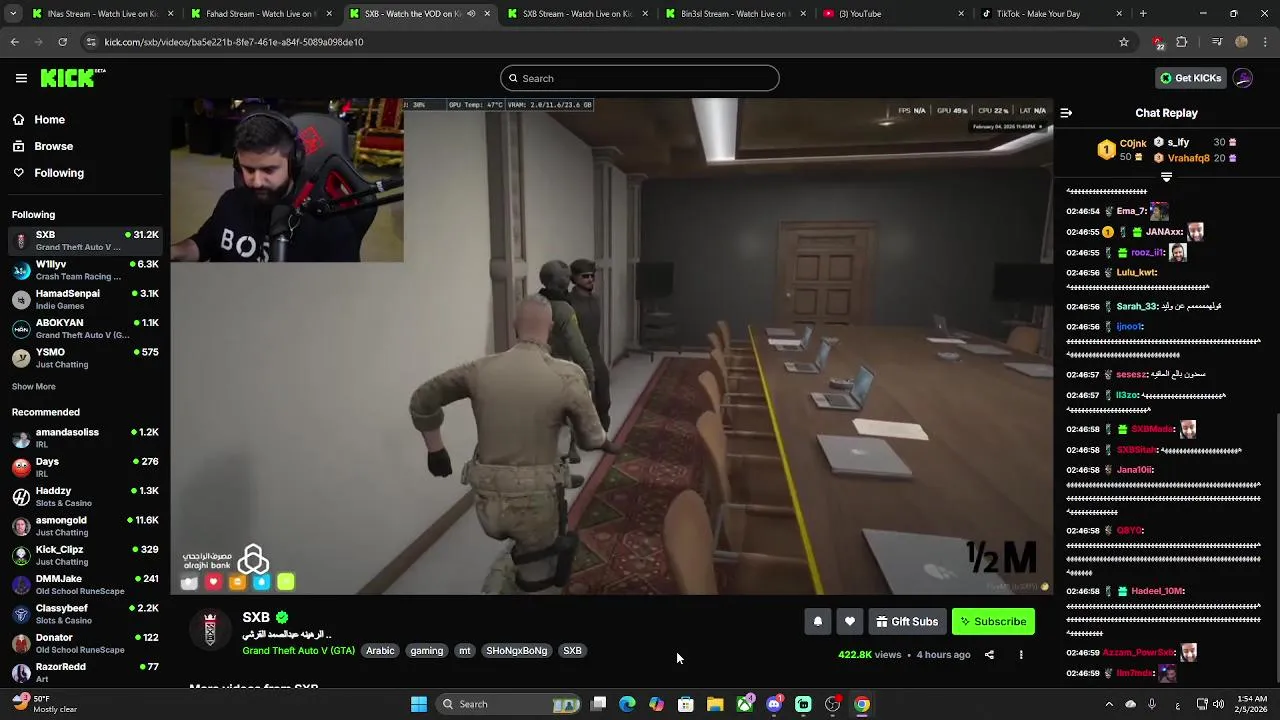Viewport: 1280px width, 720px height.
Task: Click the SXB streamer avatar
Action: tap(210, 630)
